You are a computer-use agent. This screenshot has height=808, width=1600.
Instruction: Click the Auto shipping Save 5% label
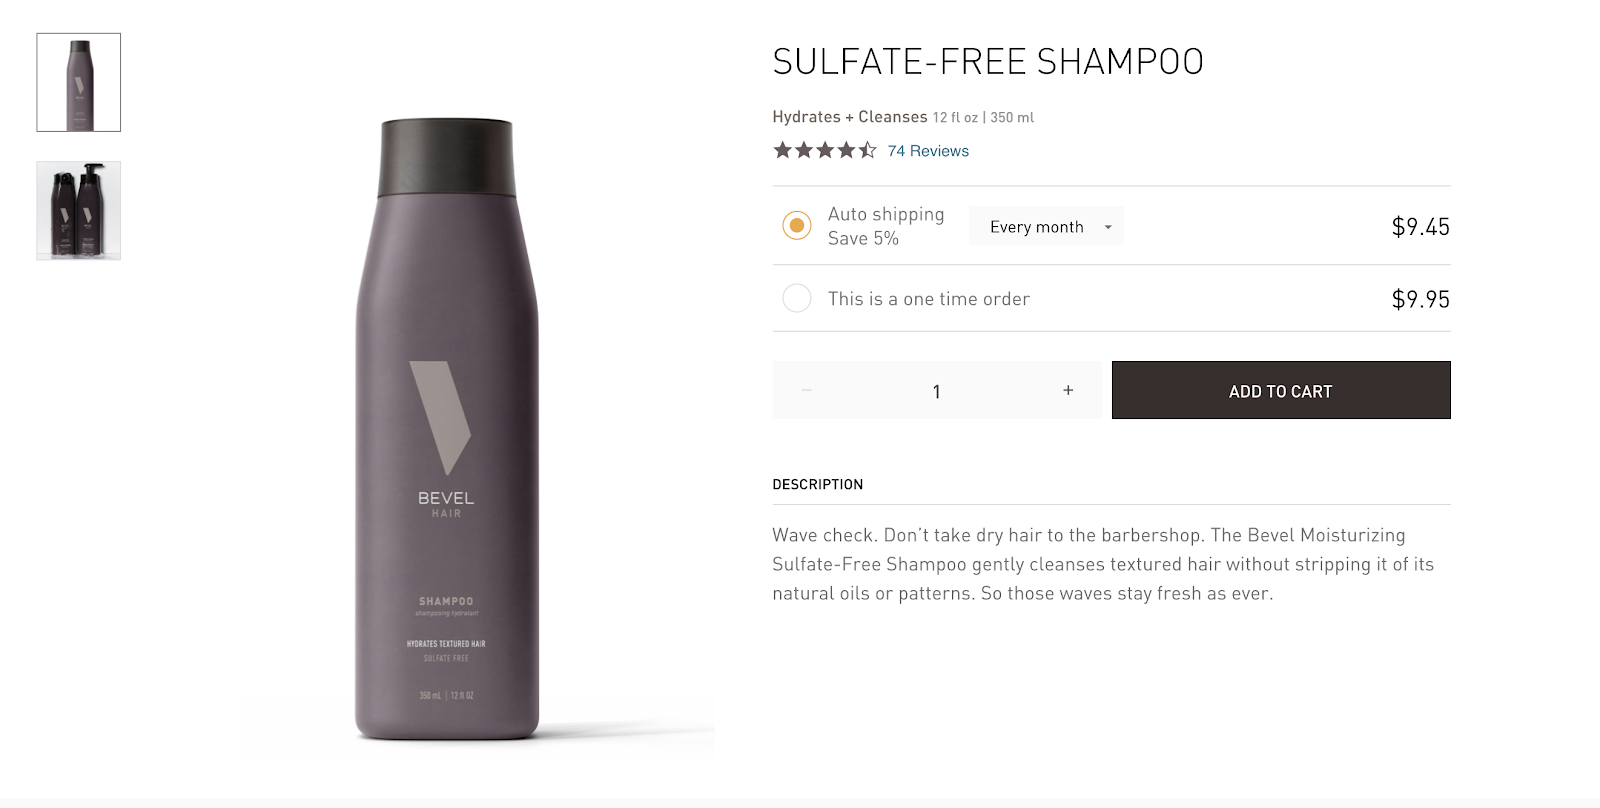coord(886,226)
